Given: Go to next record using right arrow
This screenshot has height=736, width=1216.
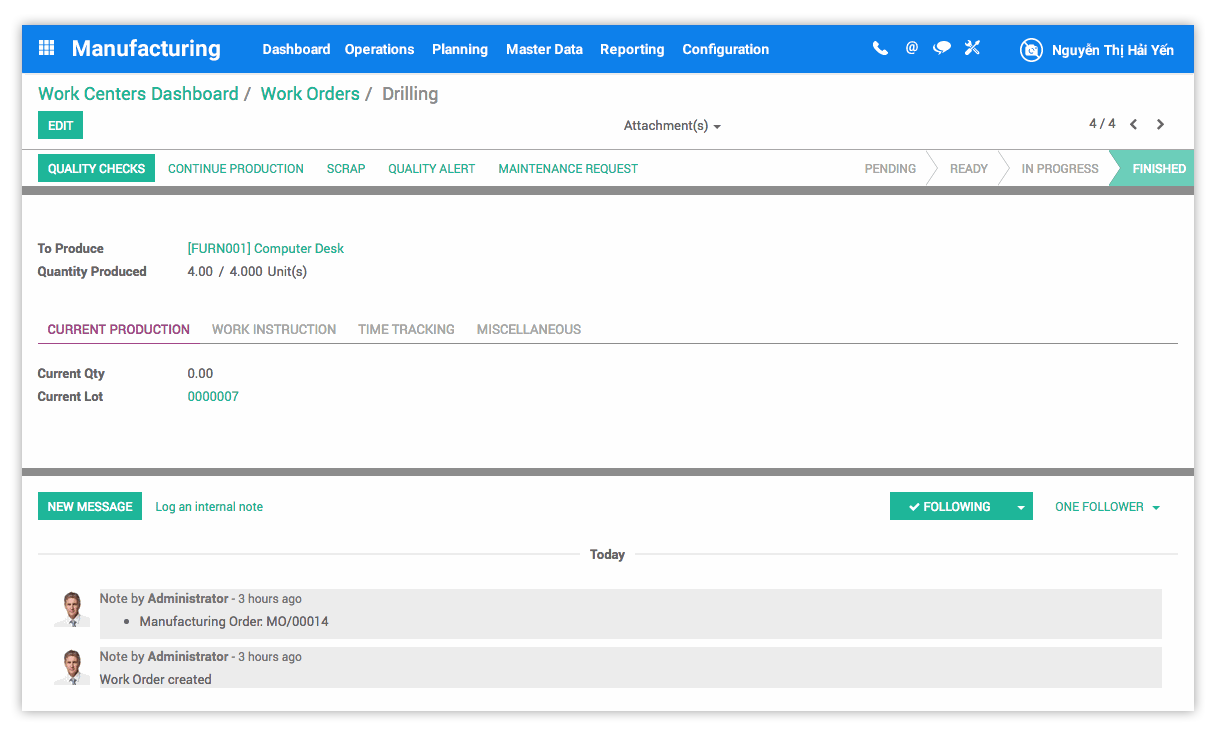Looking at the screenshot, I should 1160,124.
